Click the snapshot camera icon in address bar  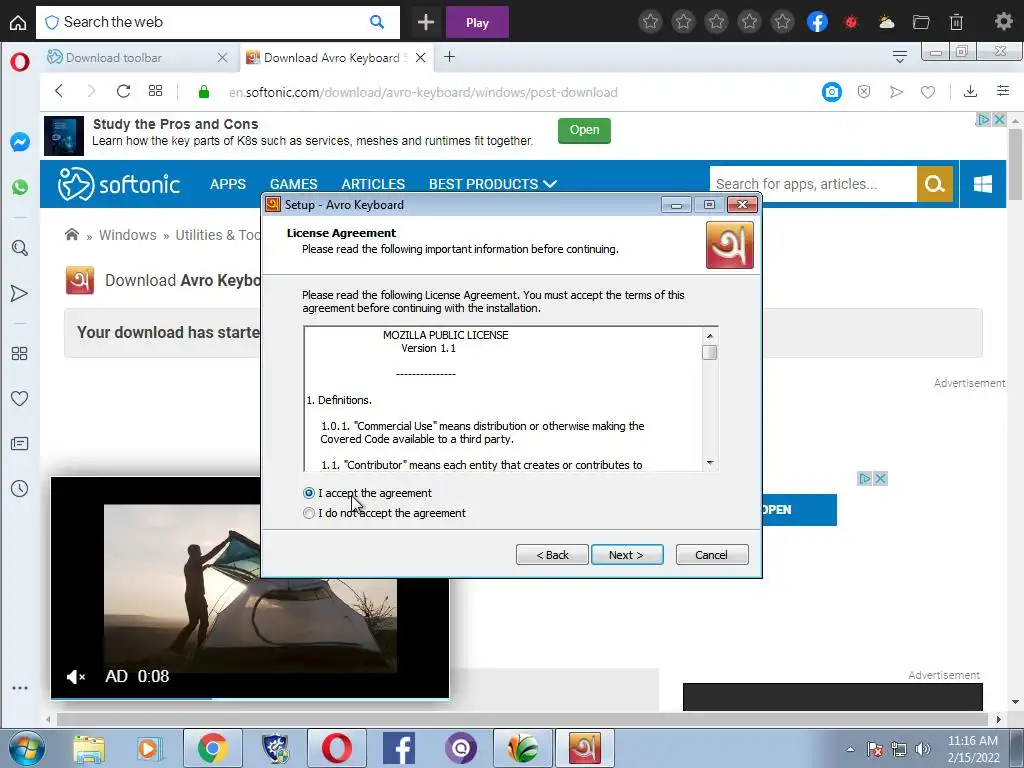(831, 92)
